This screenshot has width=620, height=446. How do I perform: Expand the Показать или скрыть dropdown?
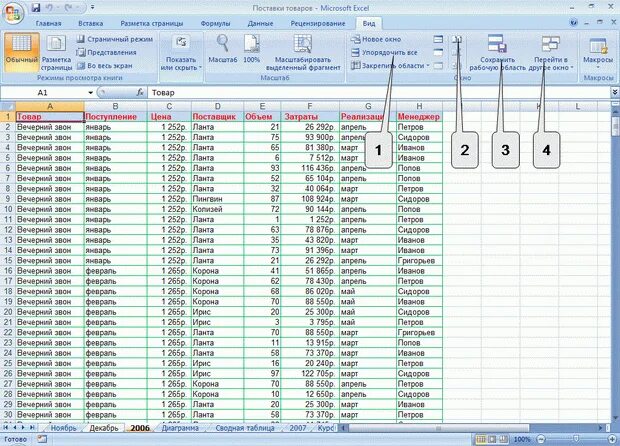pyautogui.click(x=181, y=53)
